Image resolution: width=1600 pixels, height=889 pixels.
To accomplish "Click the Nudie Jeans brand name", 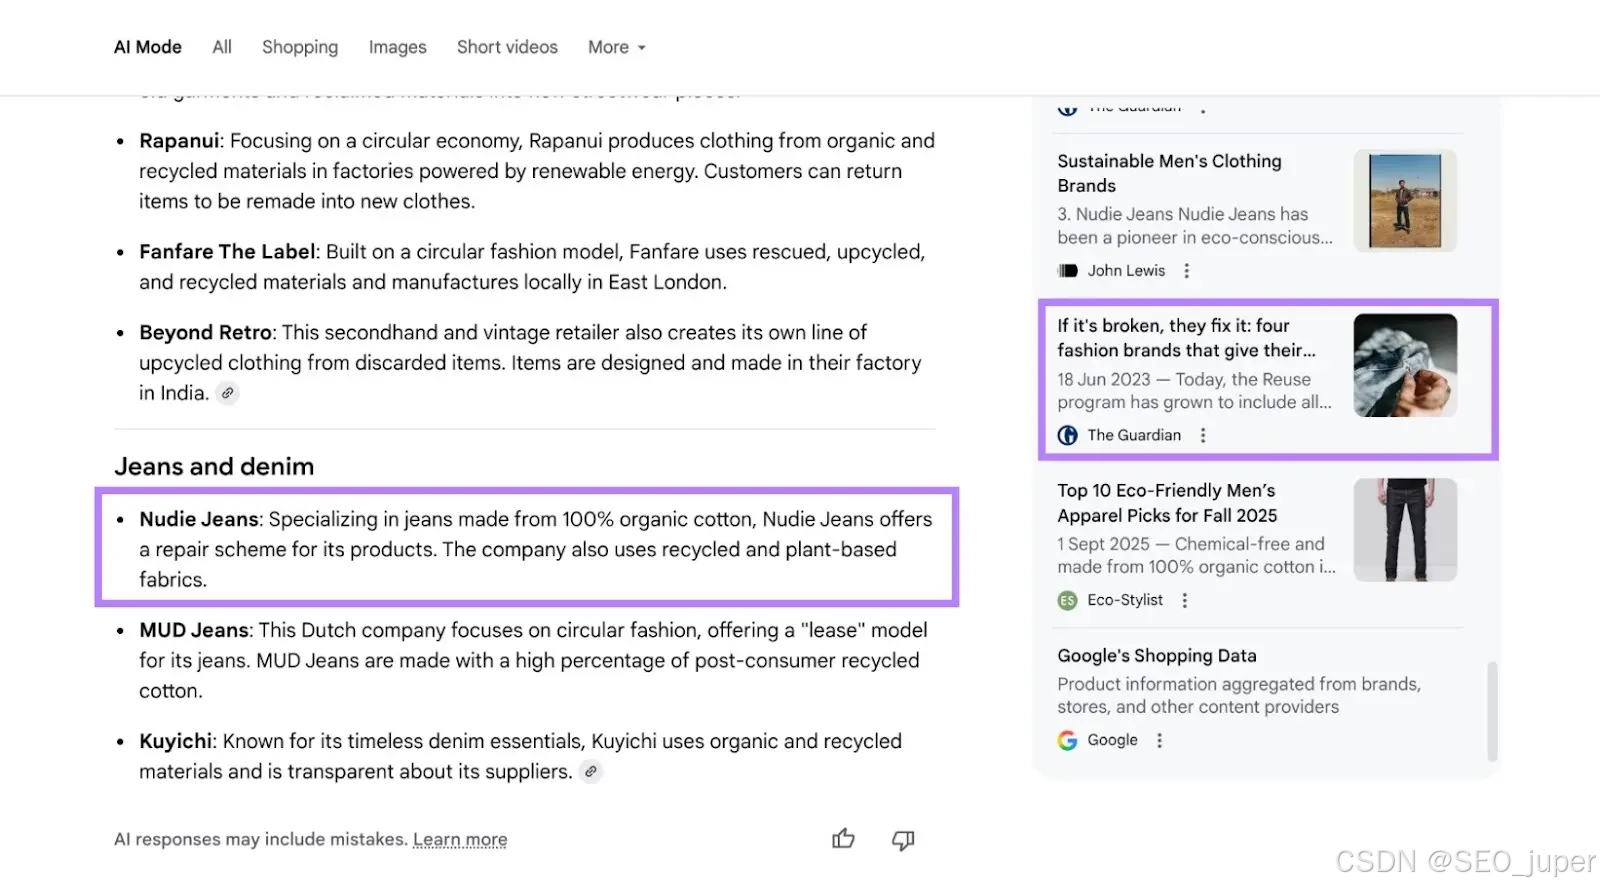I will [199, 519].
